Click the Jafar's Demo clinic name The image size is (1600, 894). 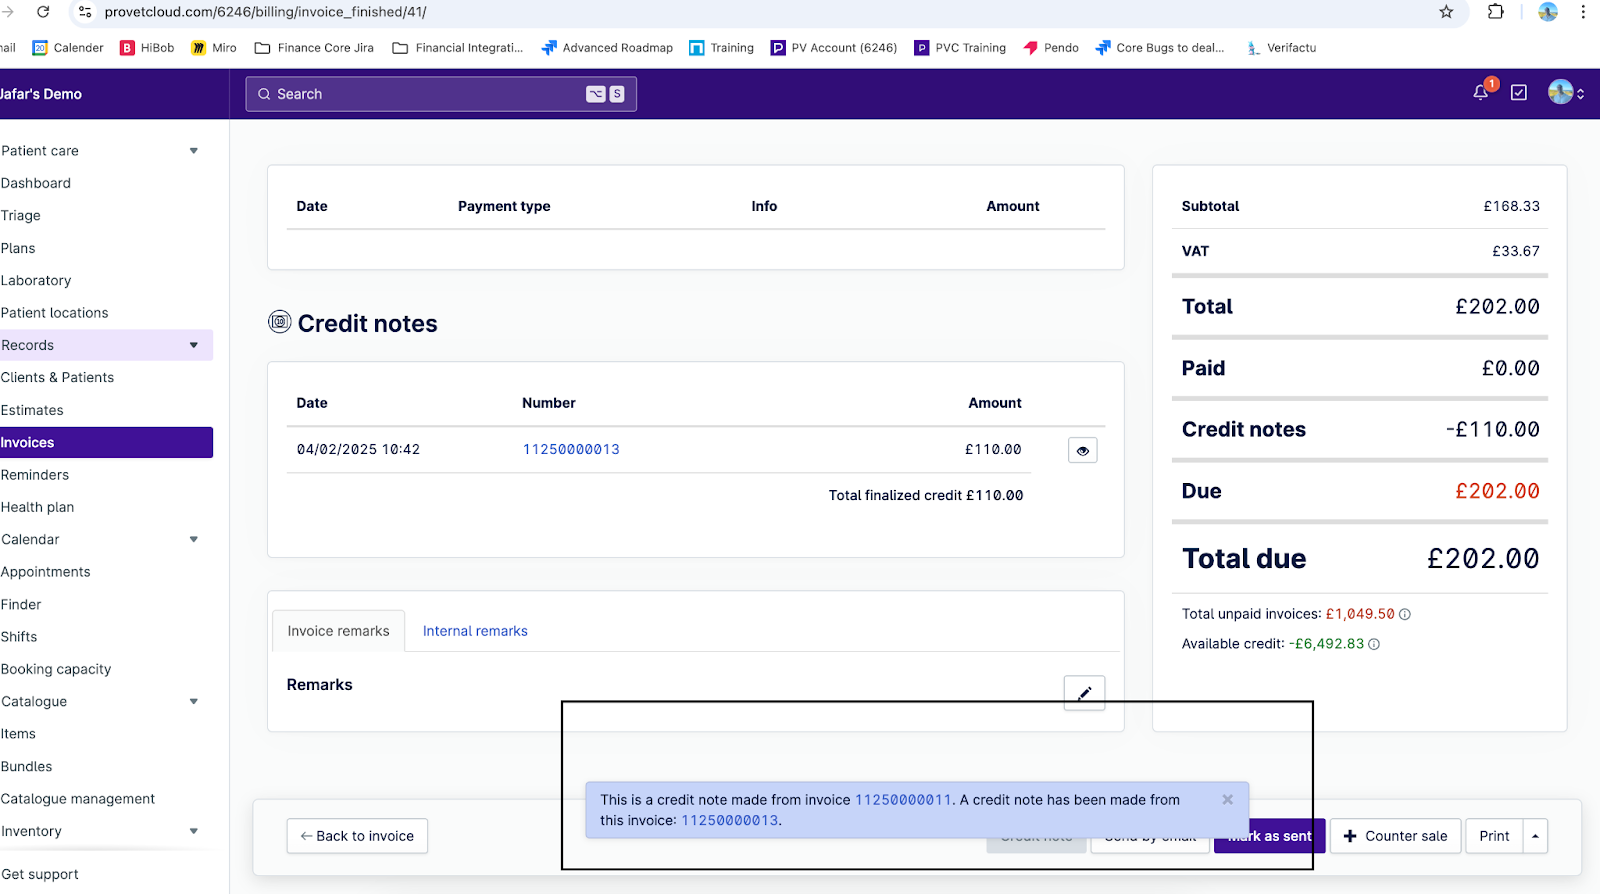click(x=41, y=94)
